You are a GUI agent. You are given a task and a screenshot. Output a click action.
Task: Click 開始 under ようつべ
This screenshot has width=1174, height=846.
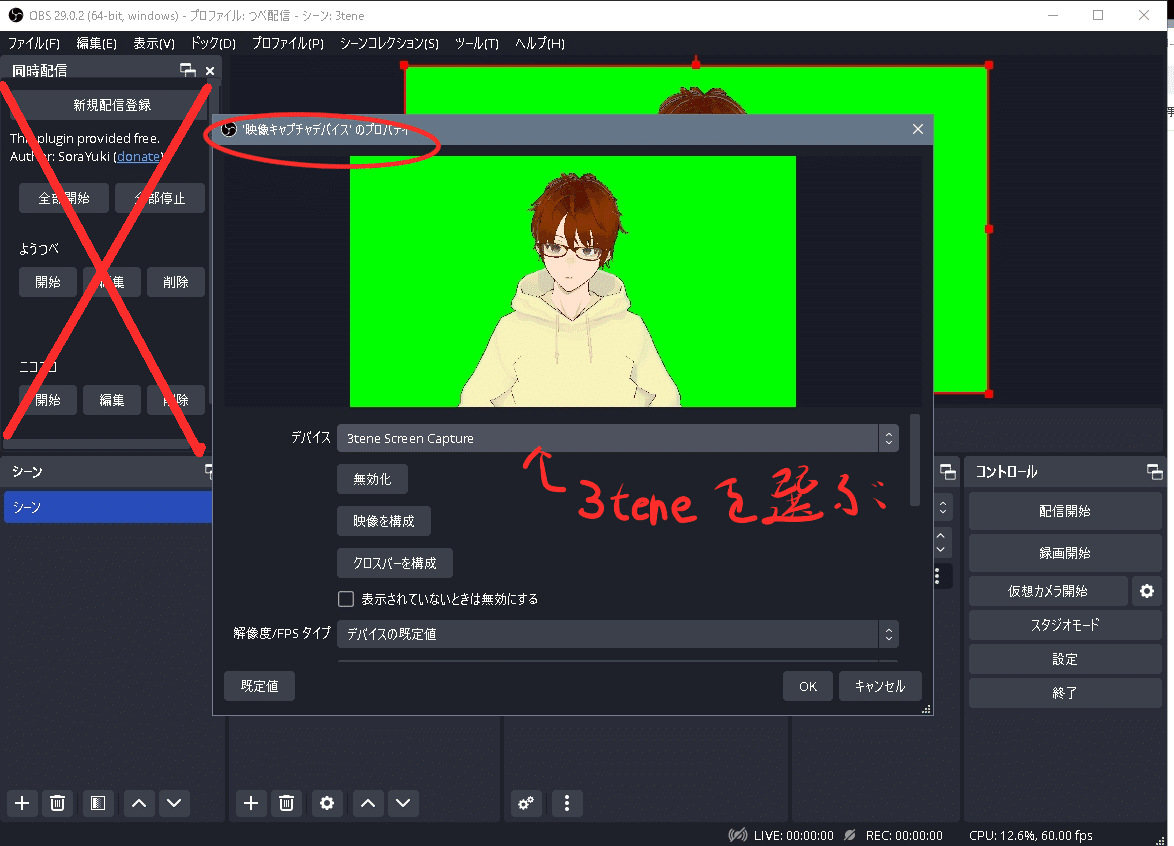point(48,282)
